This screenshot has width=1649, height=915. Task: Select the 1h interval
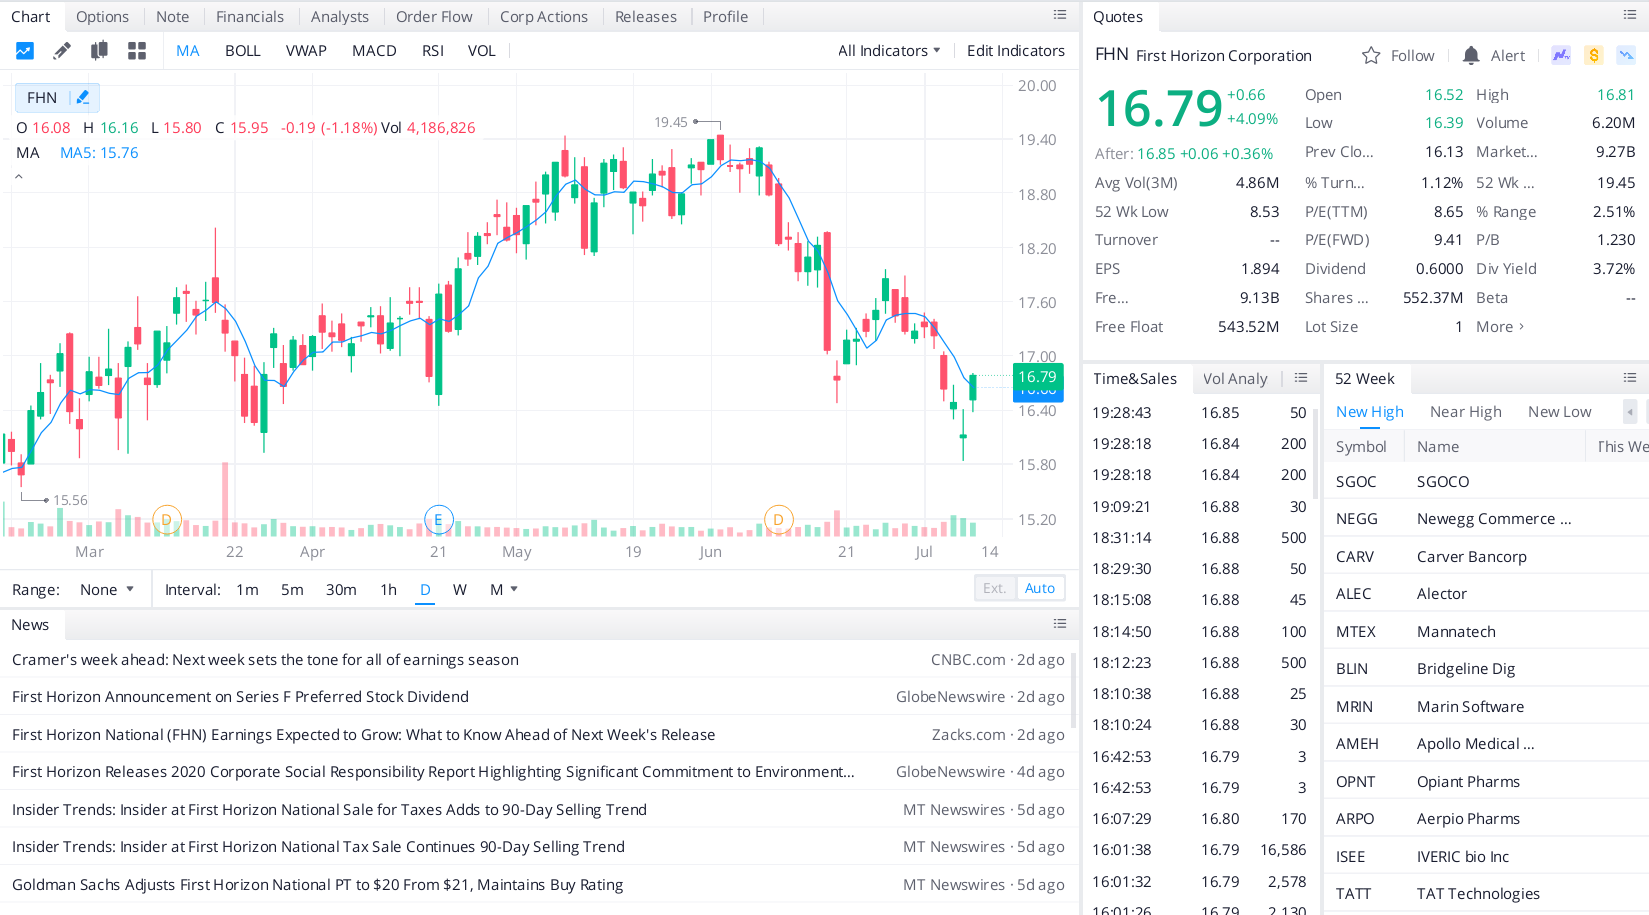[x=389, y=590]
